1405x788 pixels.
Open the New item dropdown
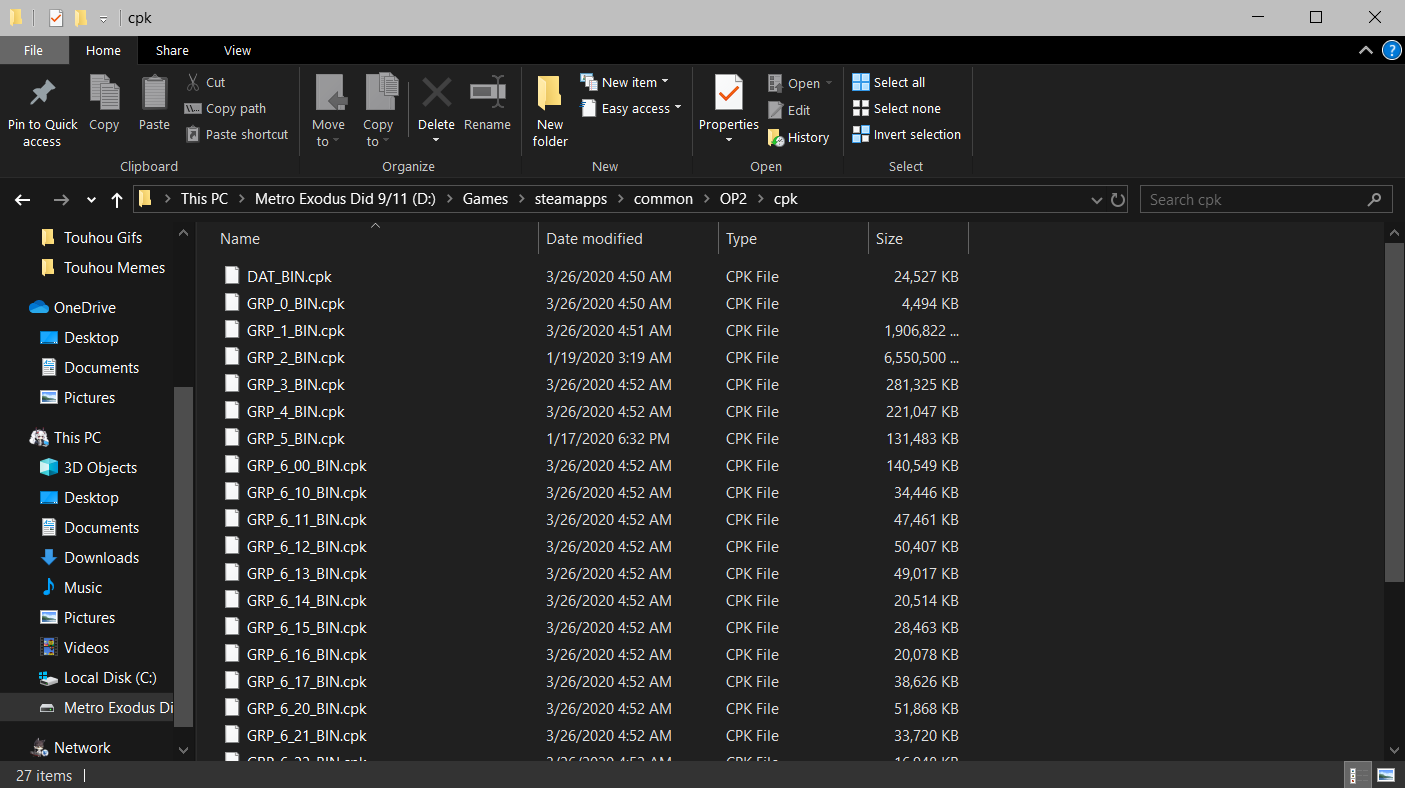[624, 82]
